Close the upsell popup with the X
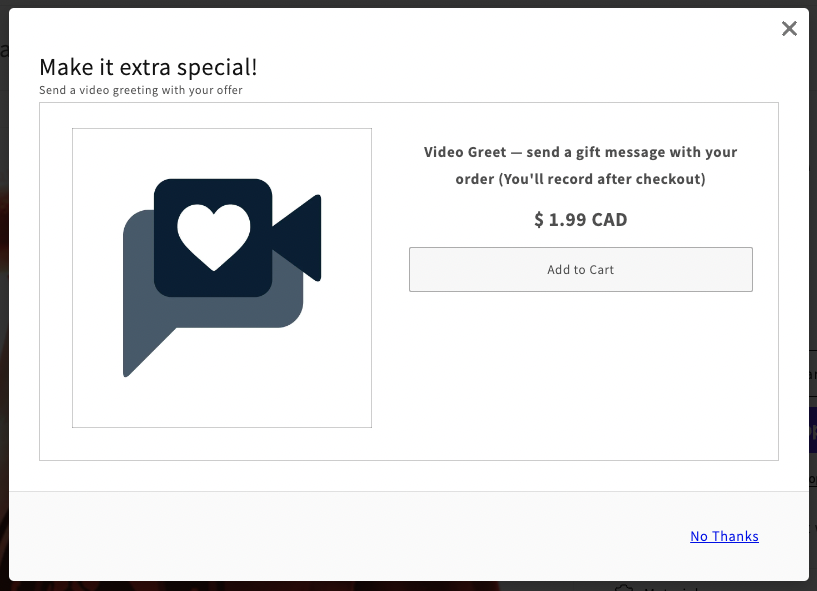 (789, 29)
